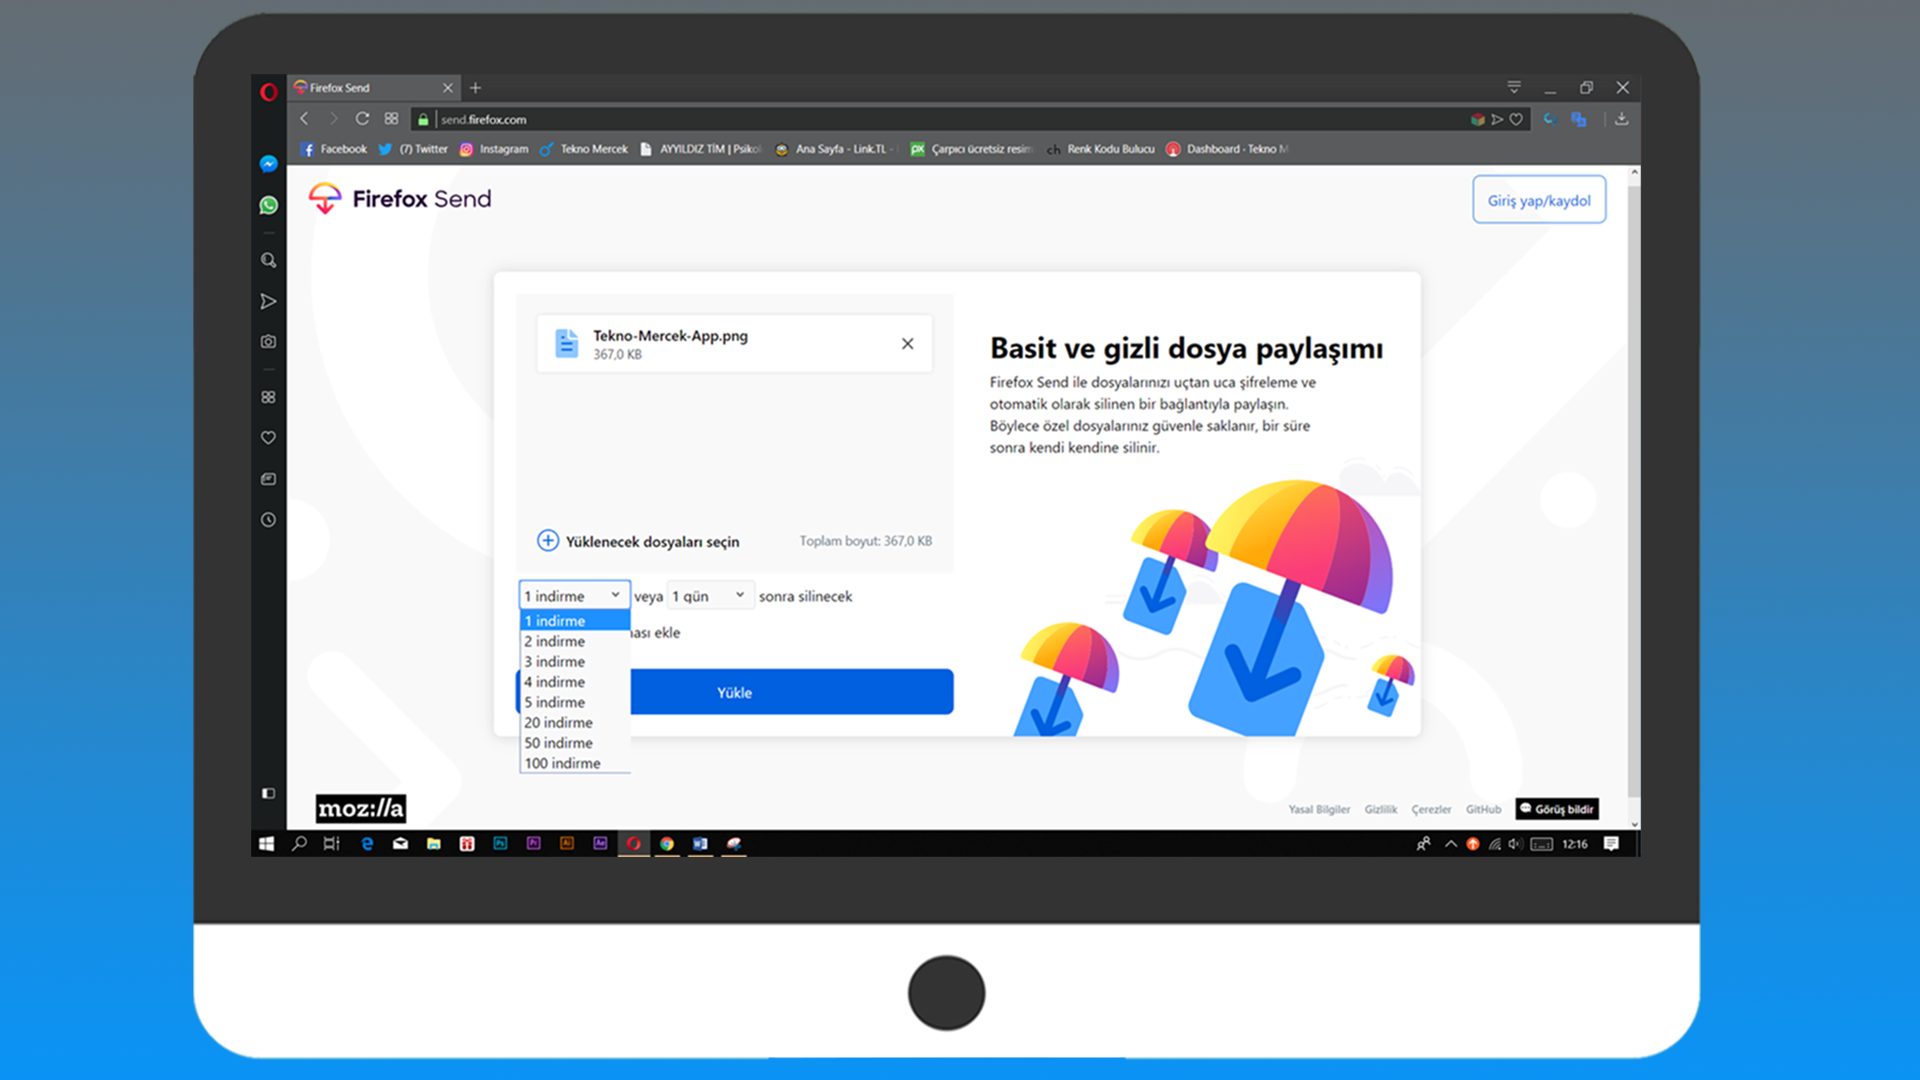Open Gizlilik footer link

[x=1381, y=809]
